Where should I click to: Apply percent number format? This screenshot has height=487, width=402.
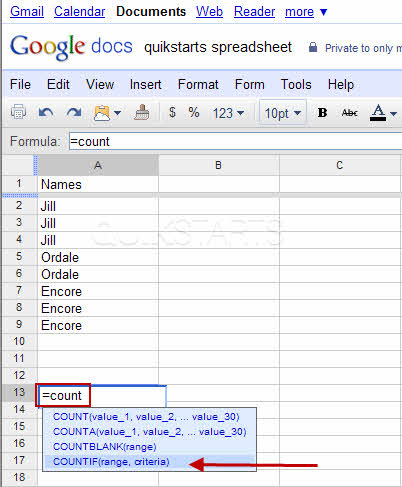click(194, 112)
